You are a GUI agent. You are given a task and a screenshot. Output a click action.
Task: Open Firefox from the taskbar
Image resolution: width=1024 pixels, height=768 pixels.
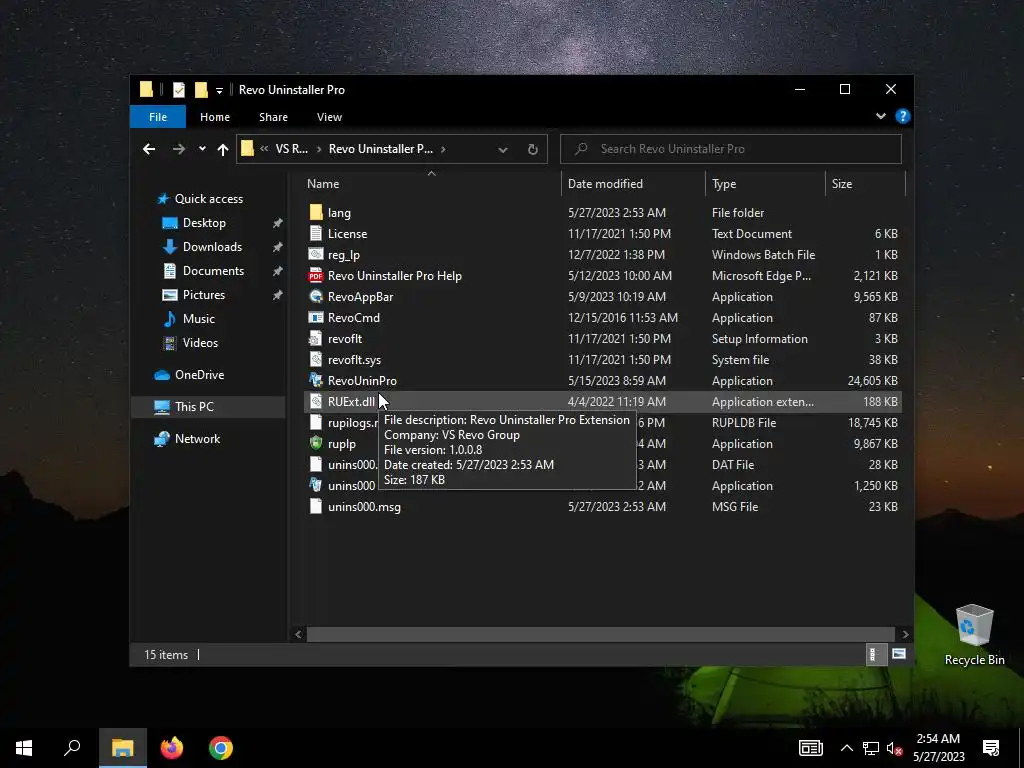point(172,748)
